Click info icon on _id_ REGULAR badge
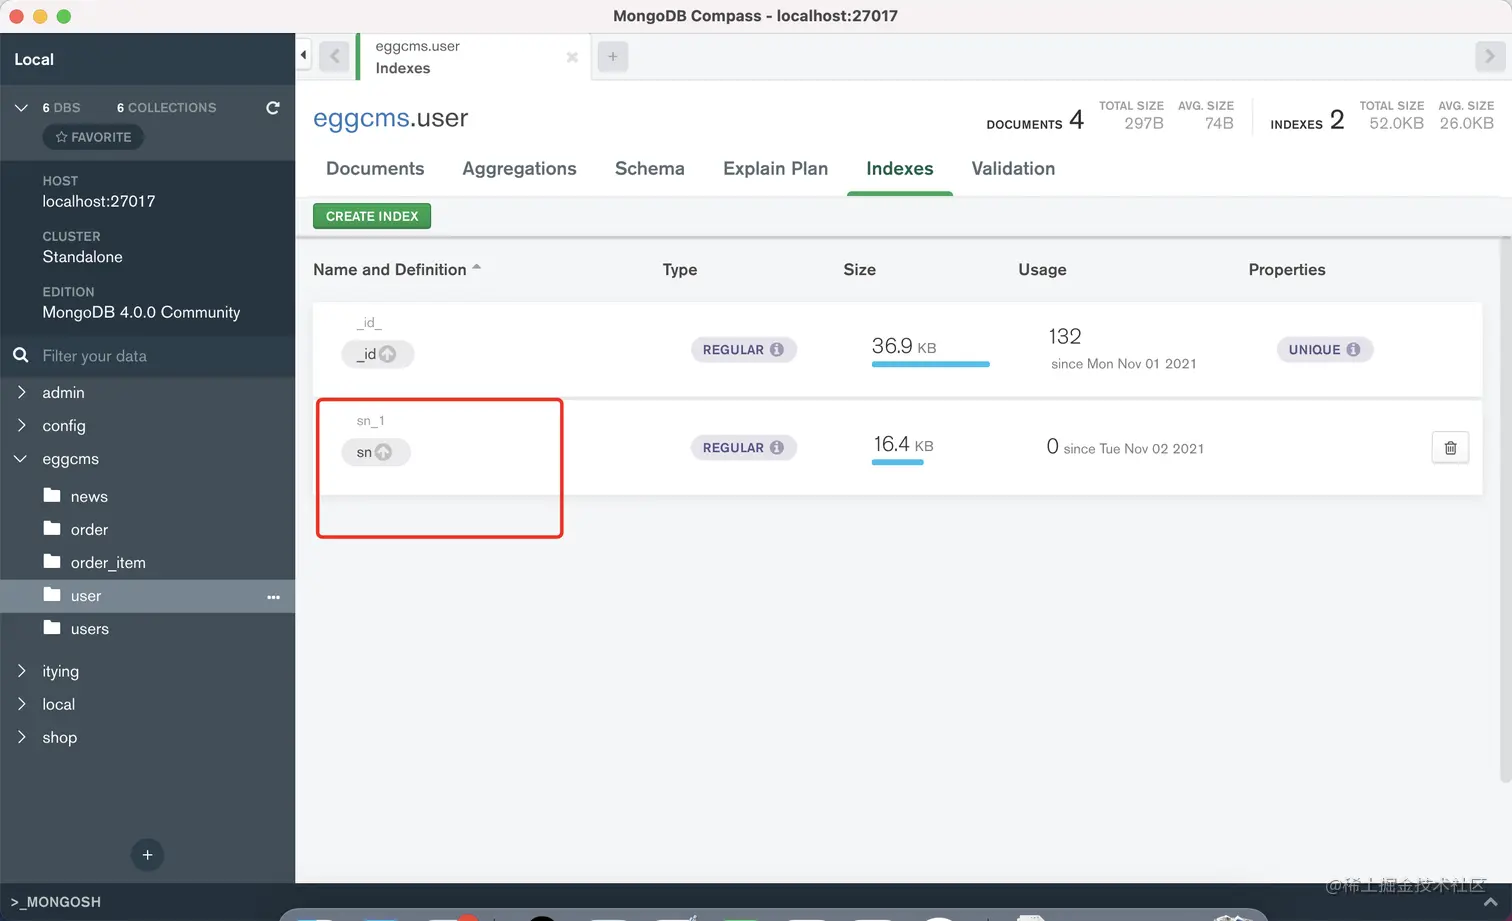This screenshot has height=921, width=1512. tap(777, 350)
